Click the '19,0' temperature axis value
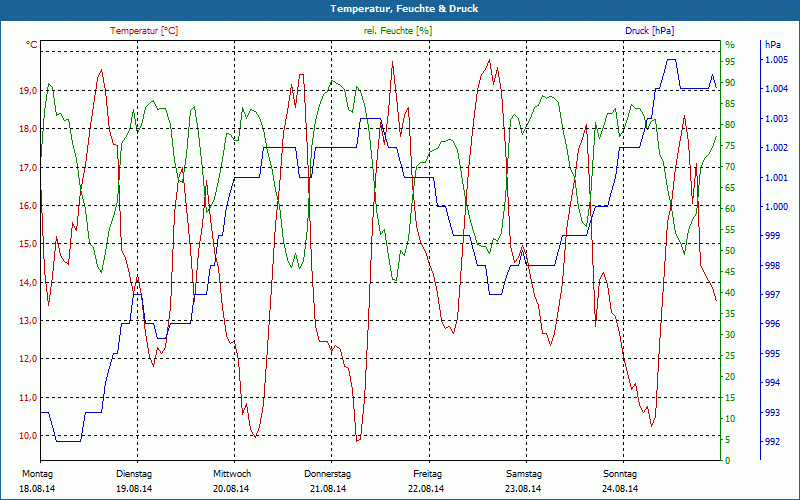The width and height of the screenshot is (800, 500). coord(29,91)
